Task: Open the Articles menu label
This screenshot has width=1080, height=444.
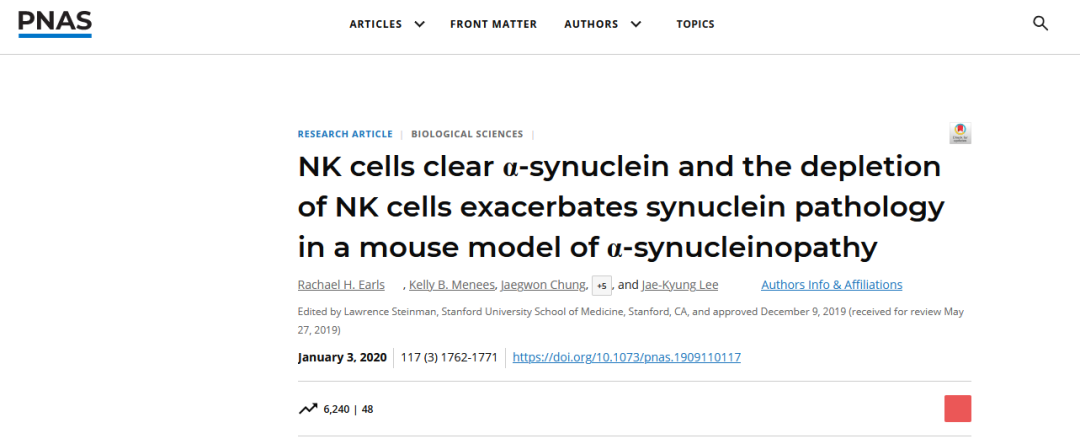Action: (375, 24)
